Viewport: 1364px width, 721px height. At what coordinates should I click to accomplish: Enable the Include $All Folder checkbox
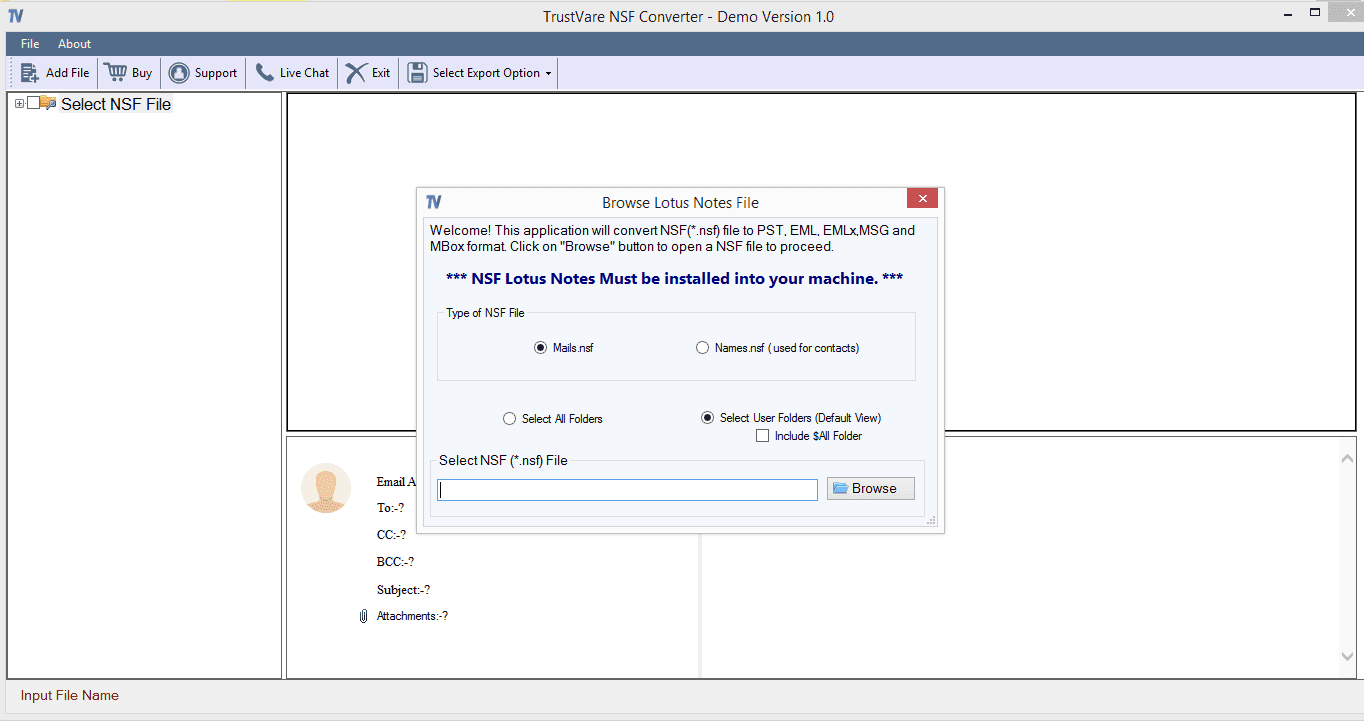pos(763,435)
